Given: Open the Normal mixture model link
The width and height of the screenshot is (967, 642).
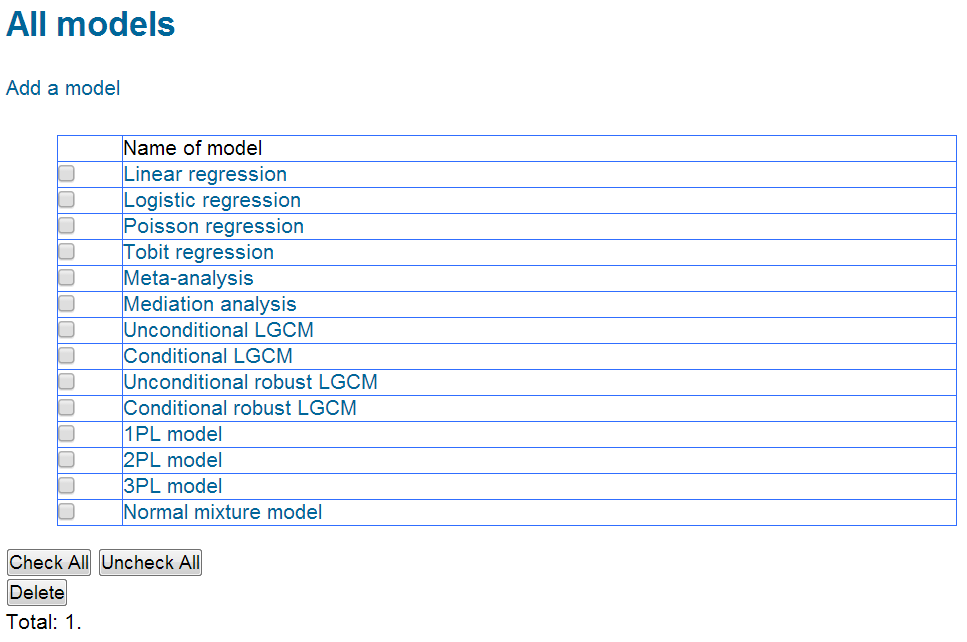Looking at the screenshot, I should point(223,512).
